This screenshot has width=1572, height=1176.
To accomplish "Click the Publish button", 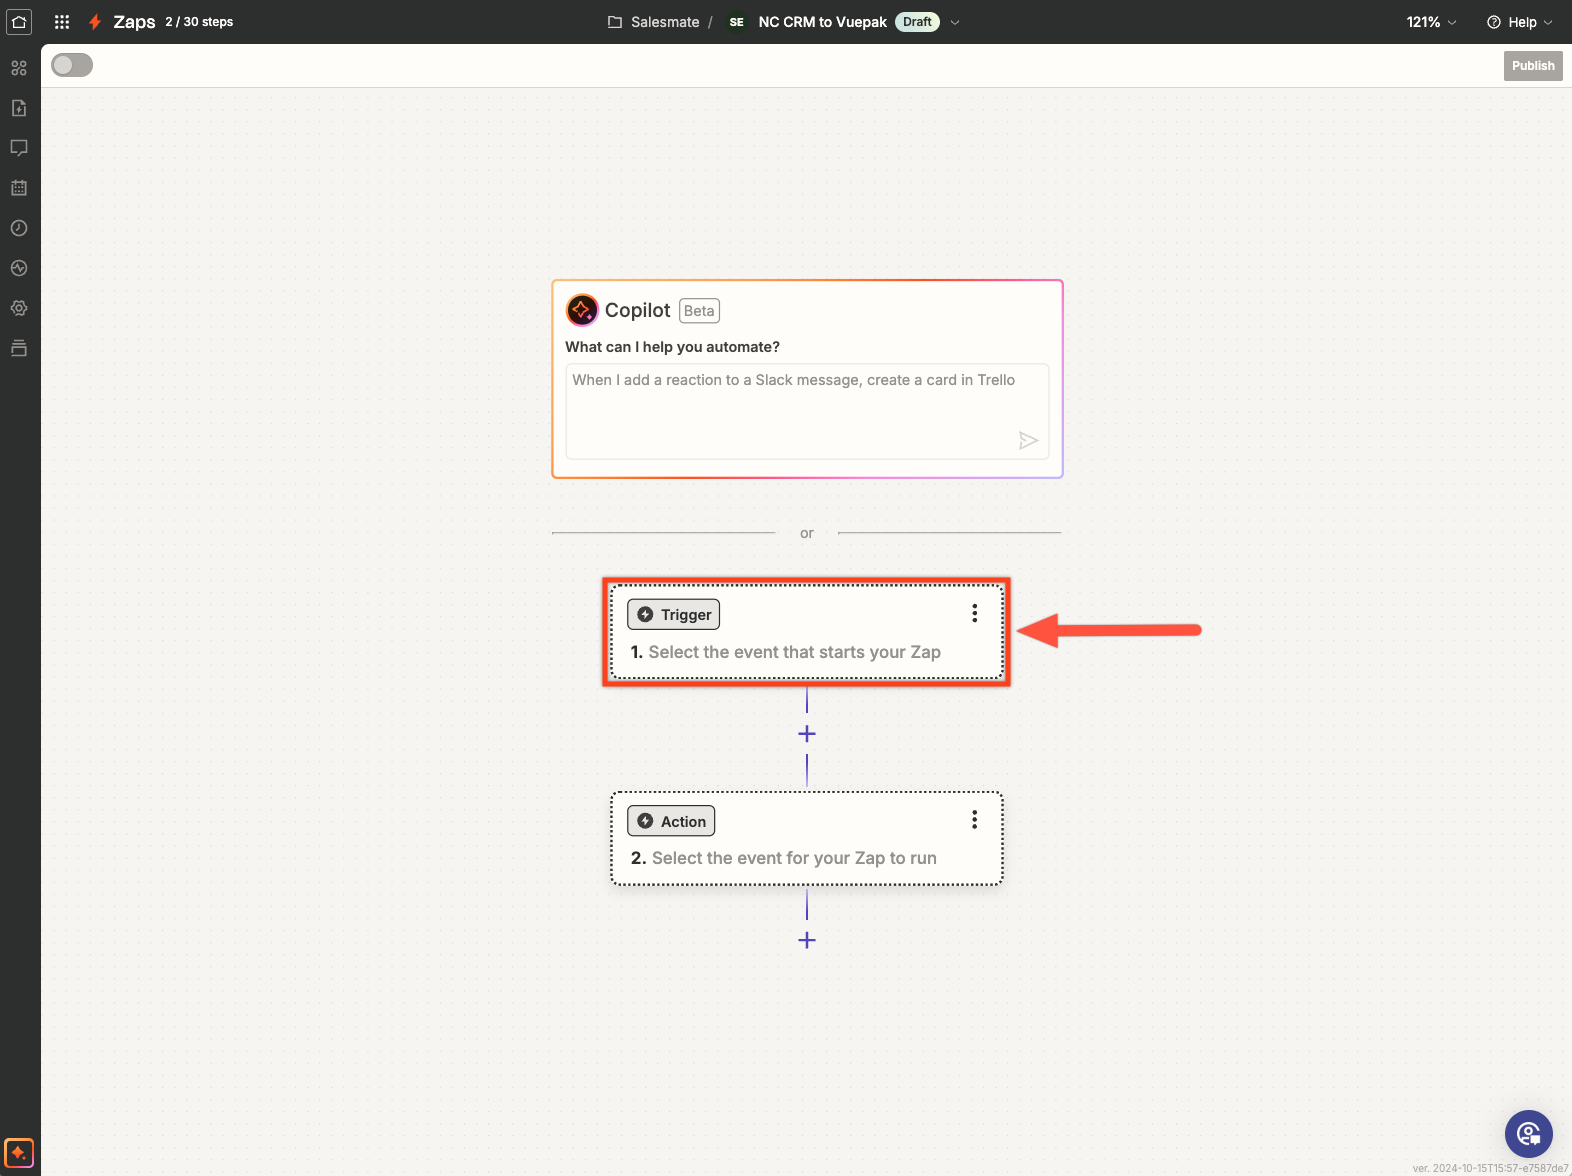I will [1532, 66].
